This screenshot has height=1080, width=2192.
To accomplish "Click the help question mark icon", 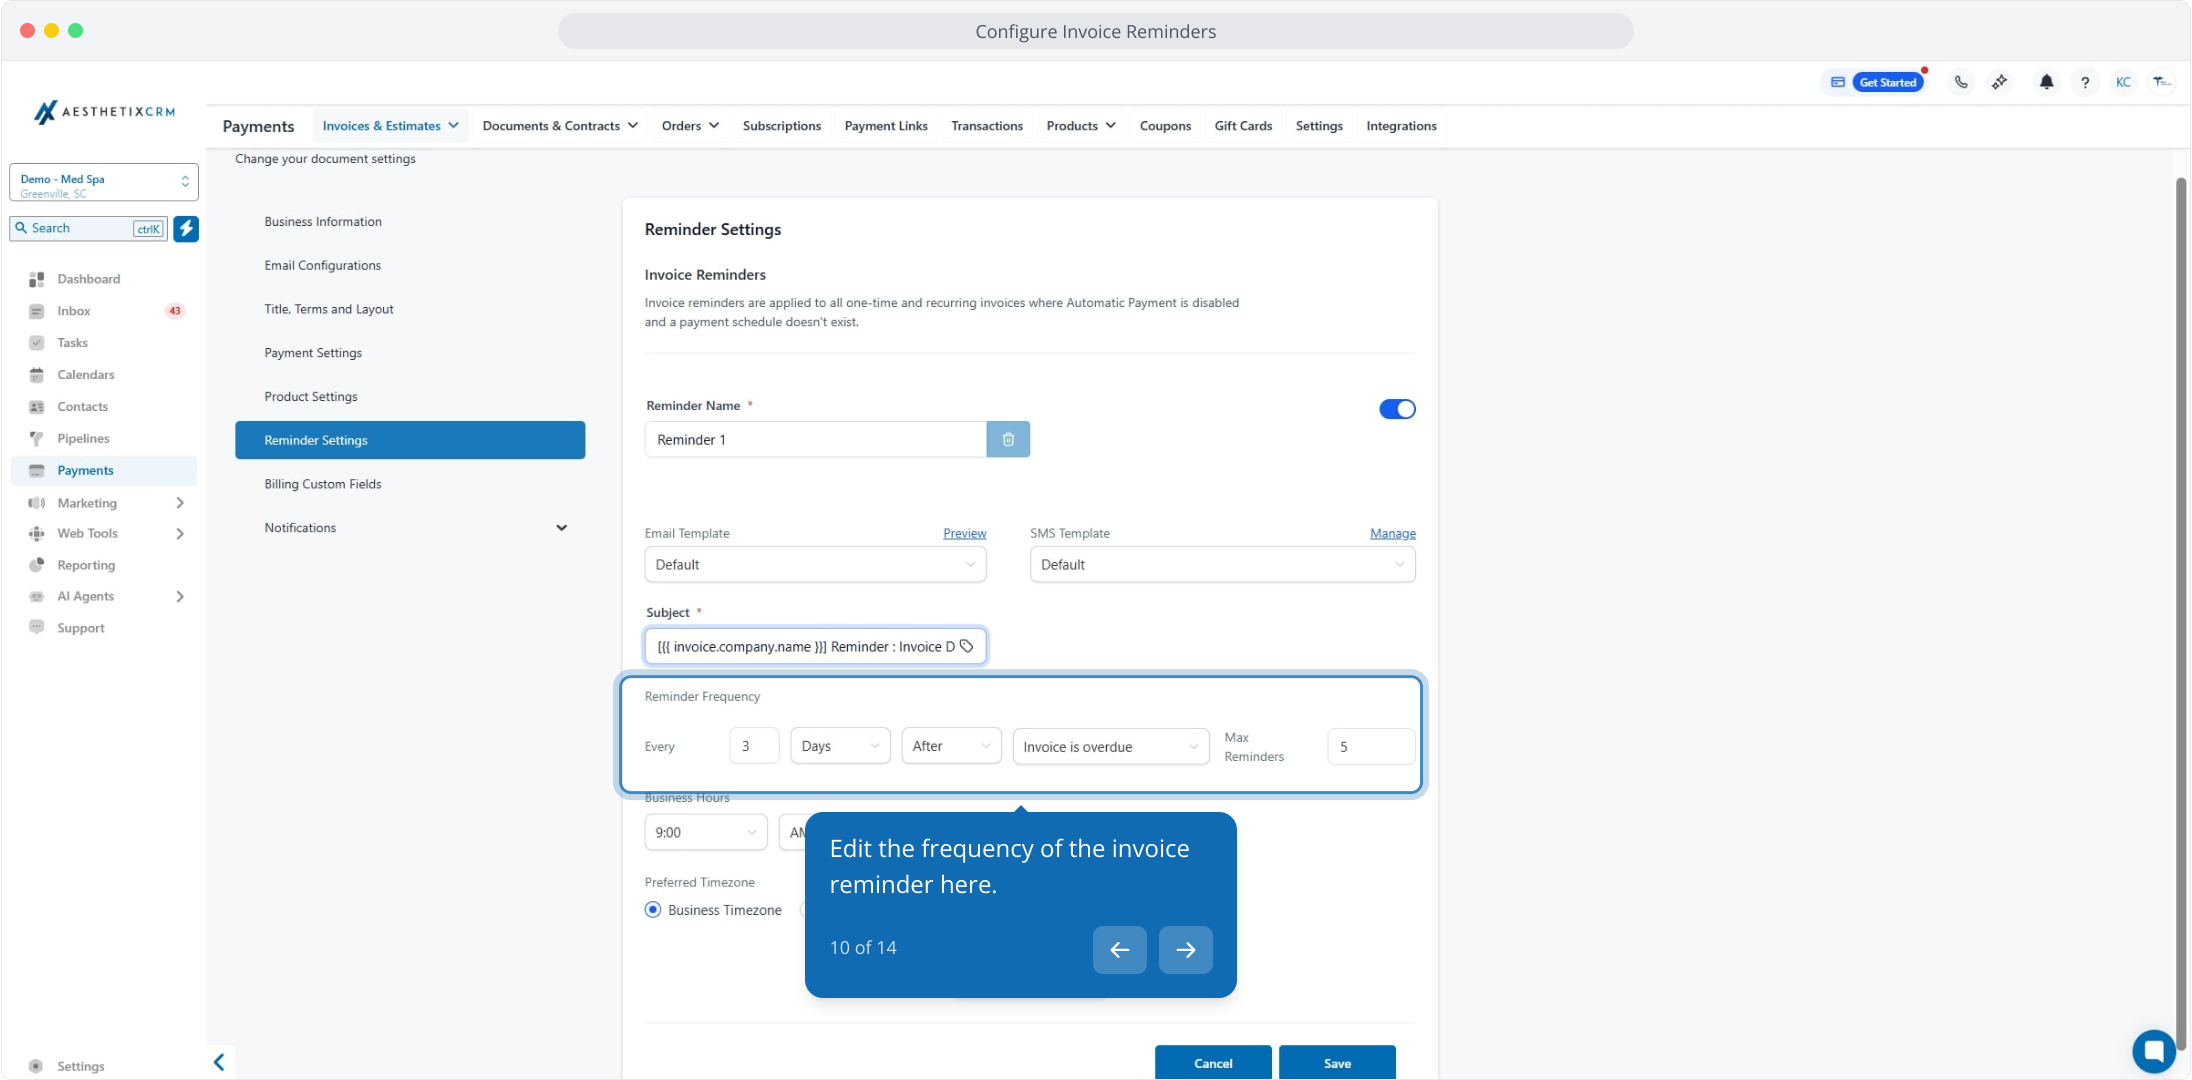I will pyautogui.click(x=2085, y=83).
